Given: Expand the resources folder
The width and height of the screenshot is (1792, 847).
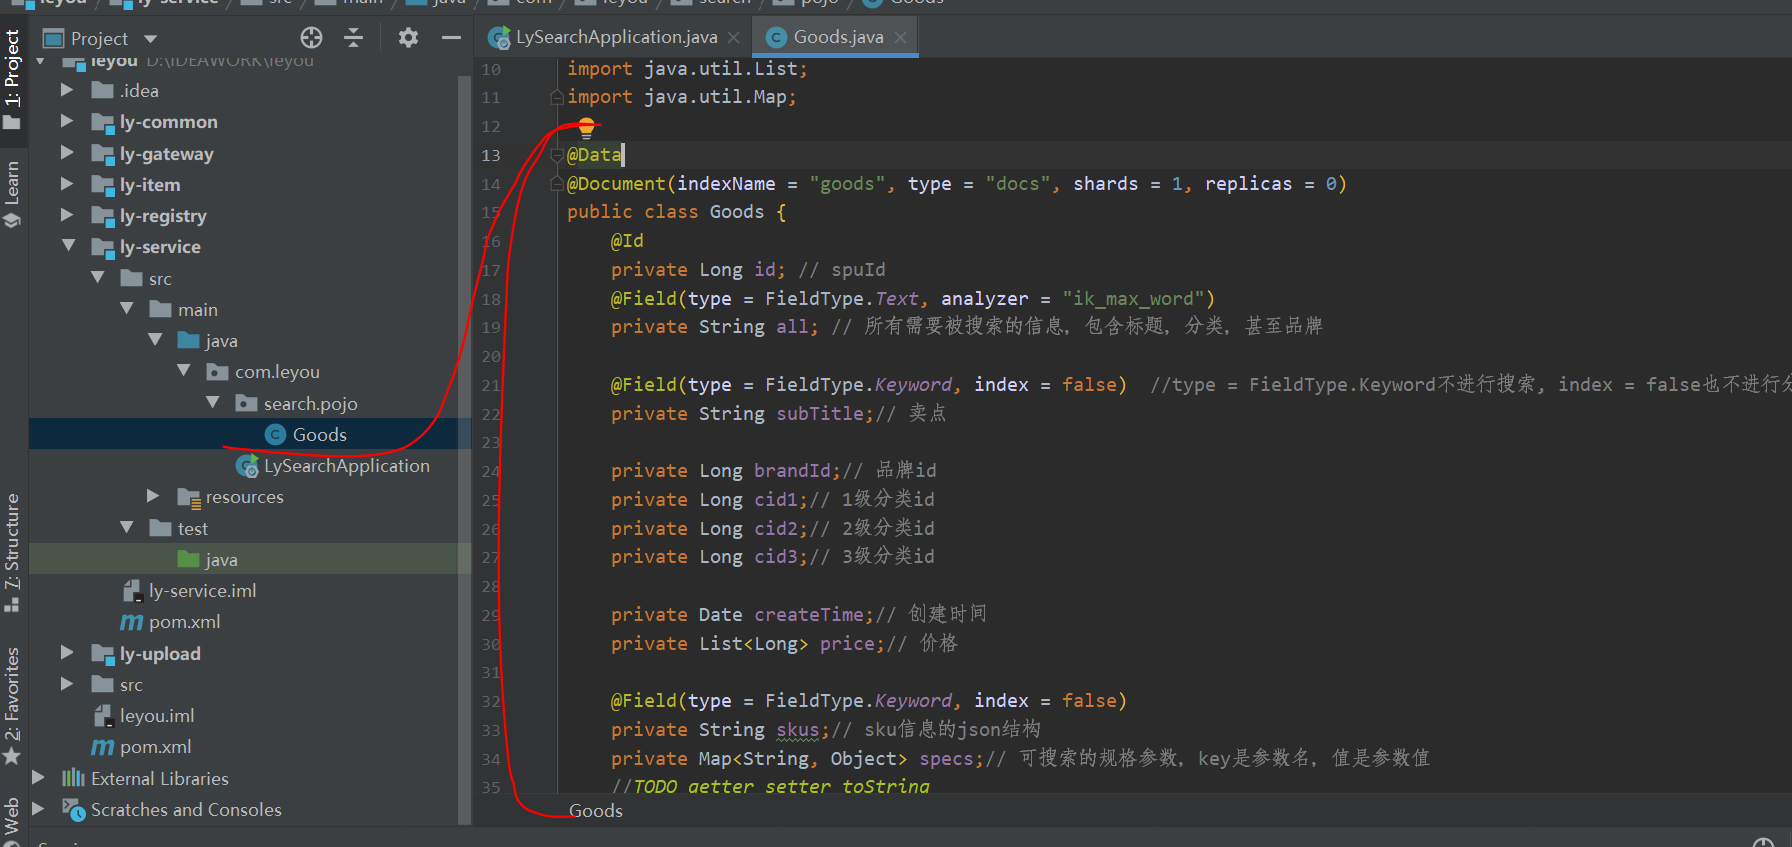Looking at the screenshot, I should pyautogui.click(x=153, y=496).
